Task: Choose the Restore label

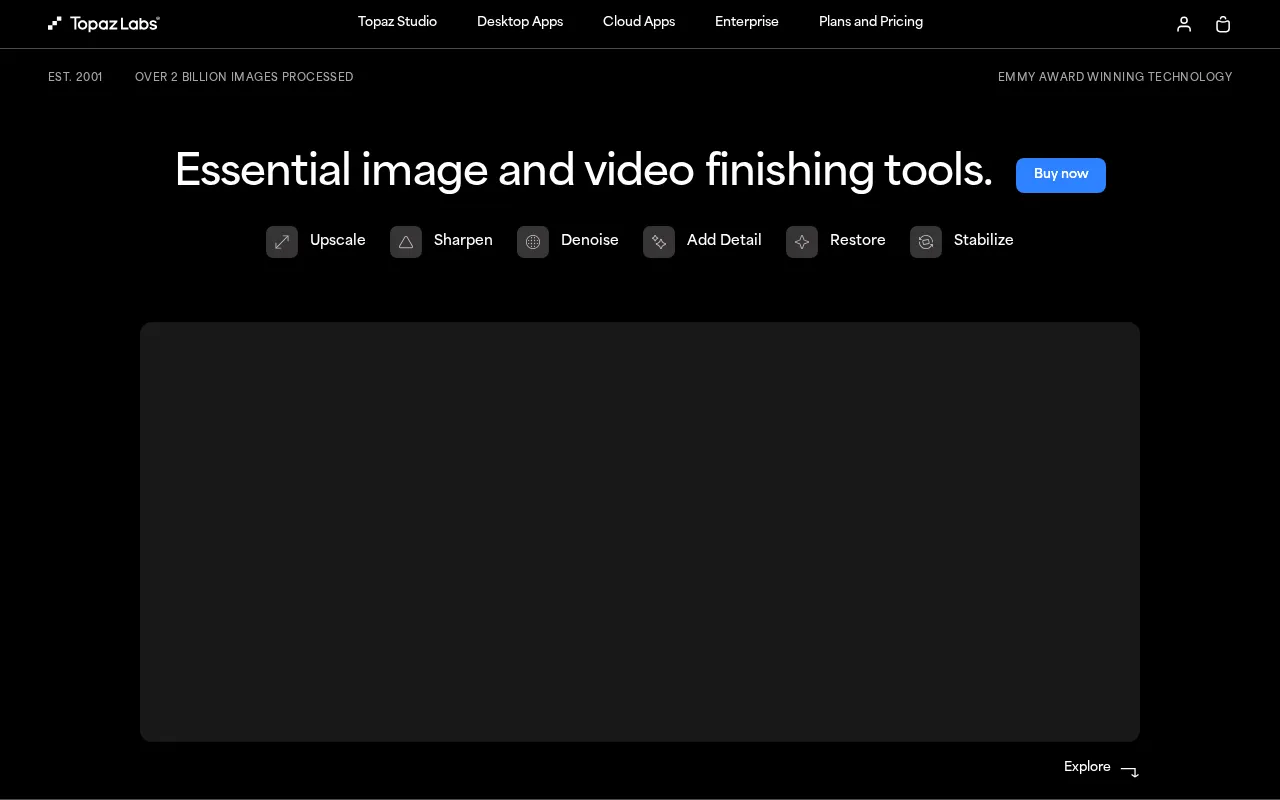Action: pyautogui.click(x=858, y=241)
